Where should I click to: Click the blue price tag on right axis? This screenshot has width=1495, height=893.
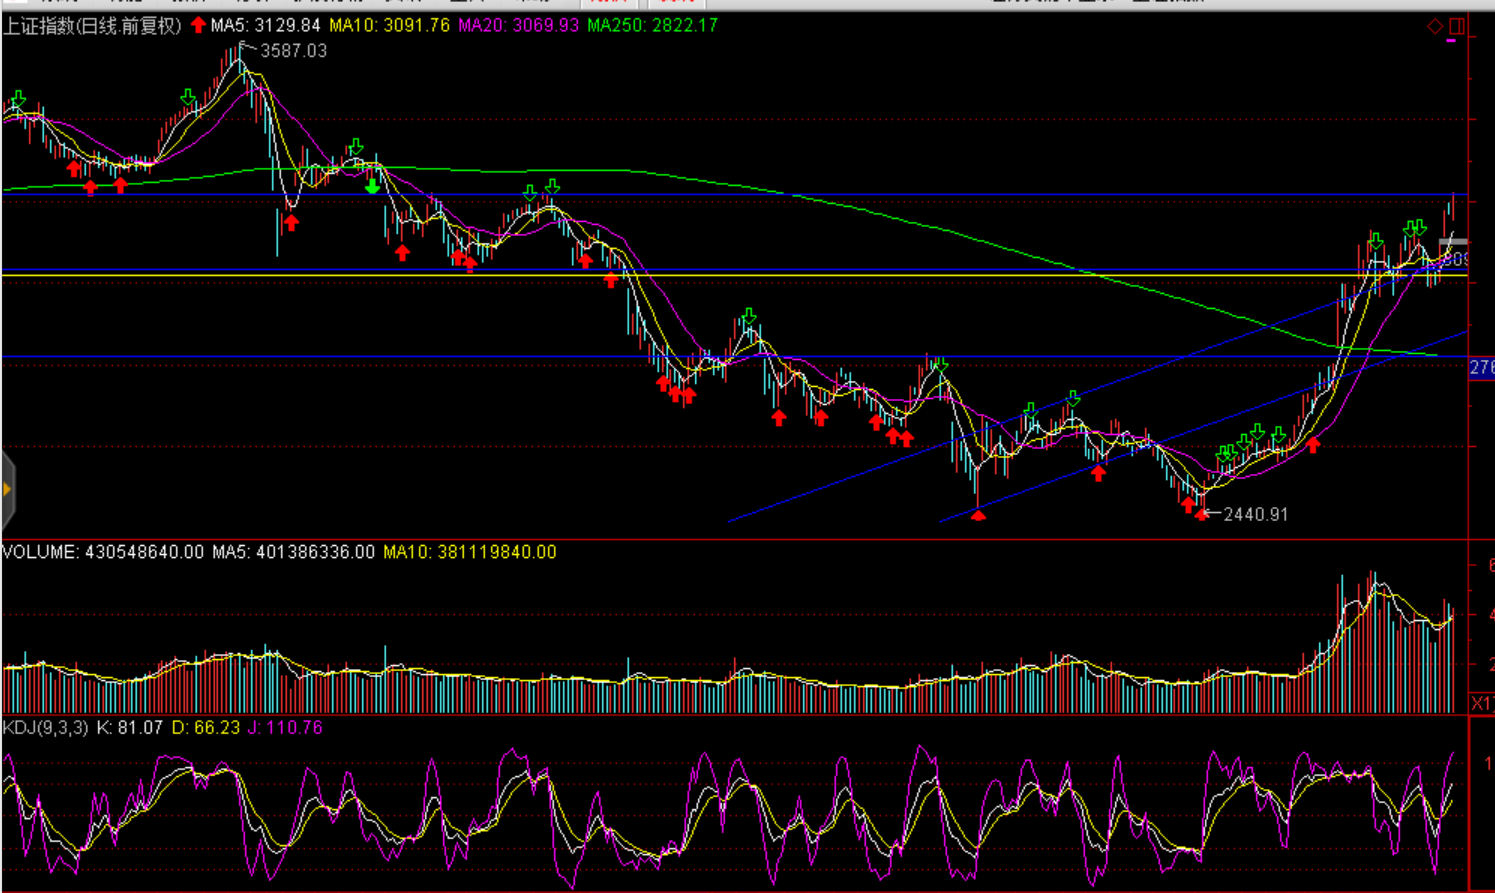[x=1481, y=369]
